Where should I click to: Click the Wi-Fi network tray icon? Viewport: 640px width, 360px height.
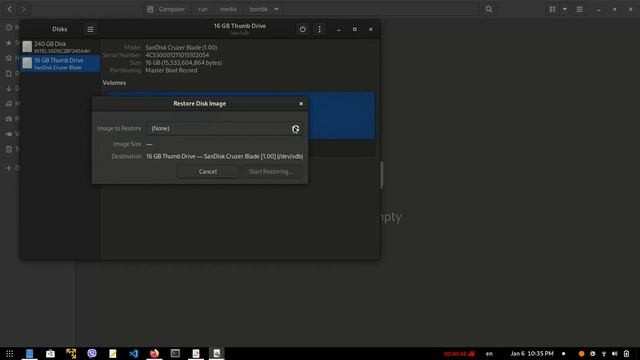tap(604, 353)
